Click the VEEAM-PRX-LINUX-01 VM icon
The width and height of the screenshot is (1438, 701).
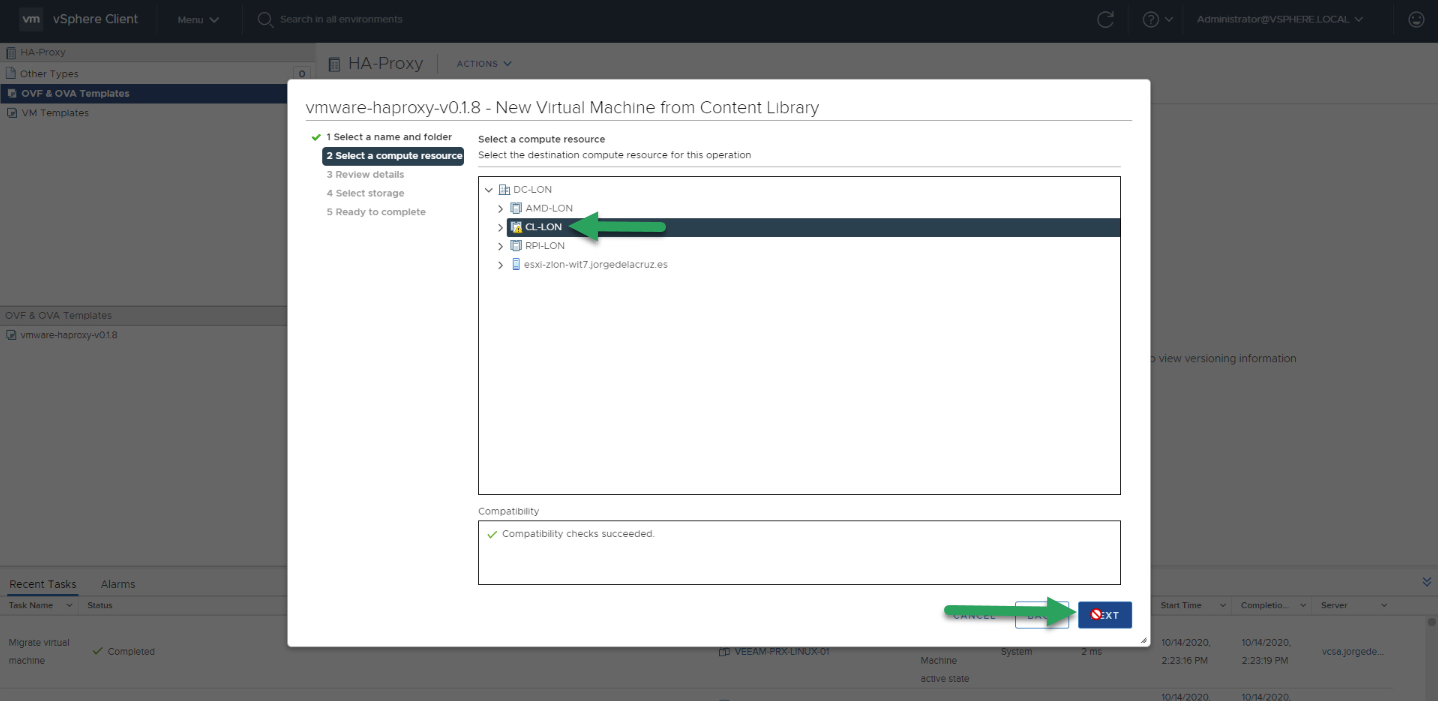coord(724,651)
